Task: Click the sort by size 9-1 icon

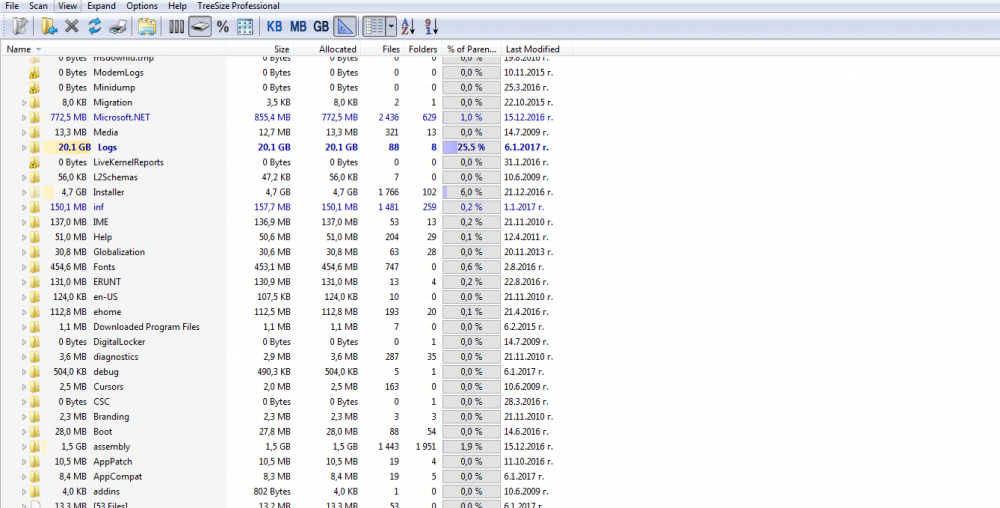Action: coord(432,26)
